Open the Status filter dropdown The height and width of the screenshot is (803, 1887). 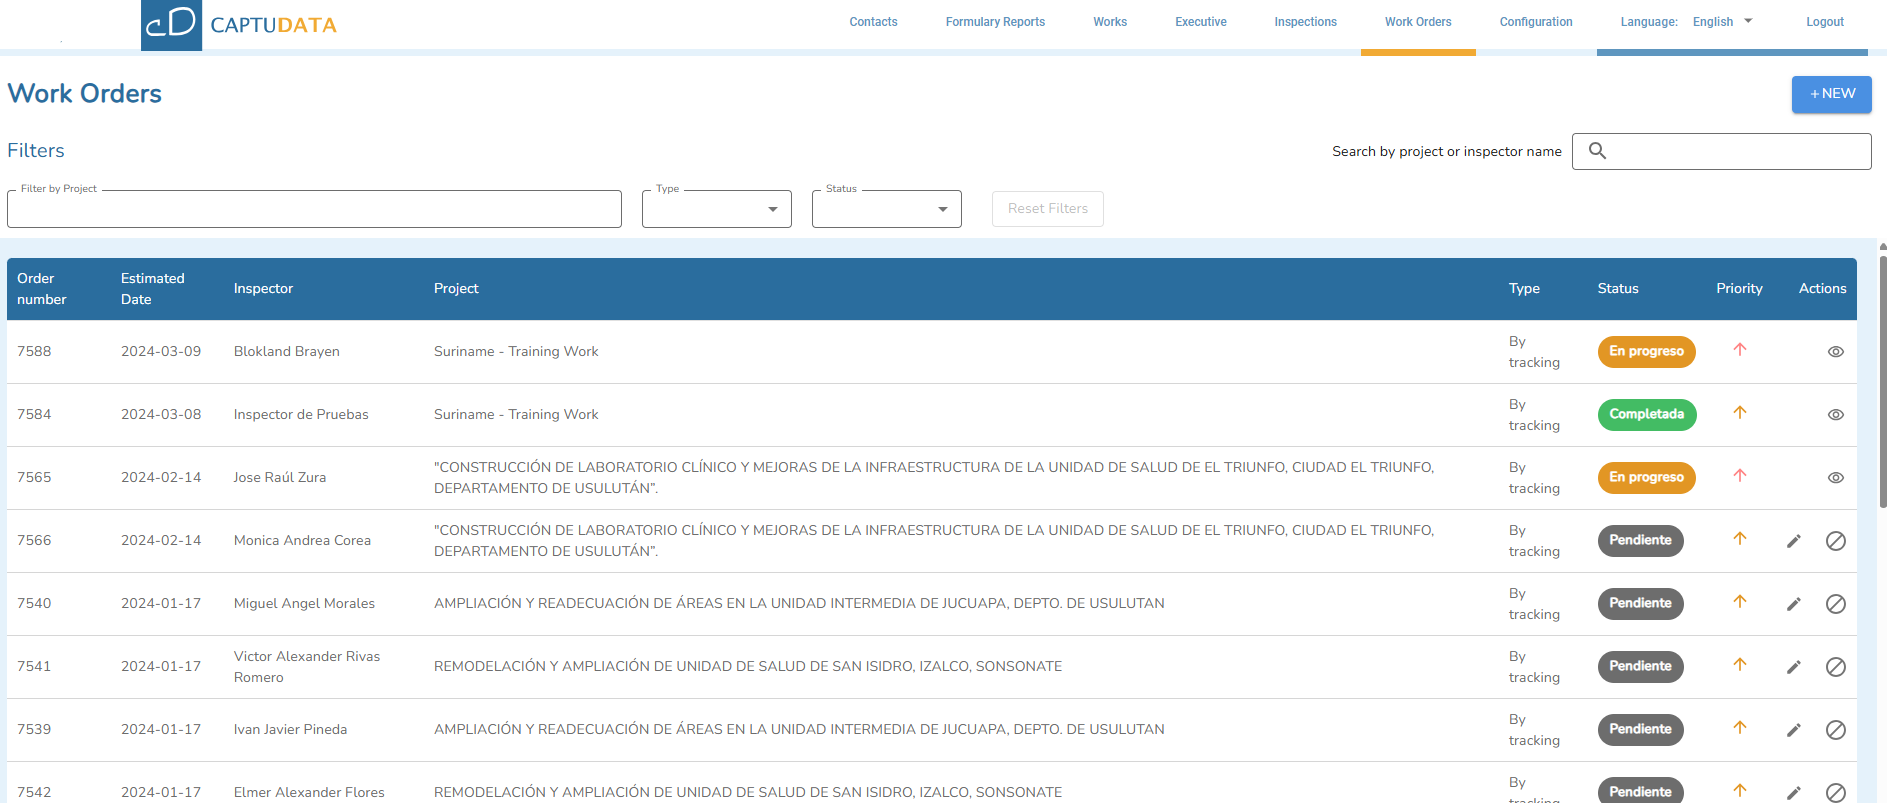[x=886, y=209]
